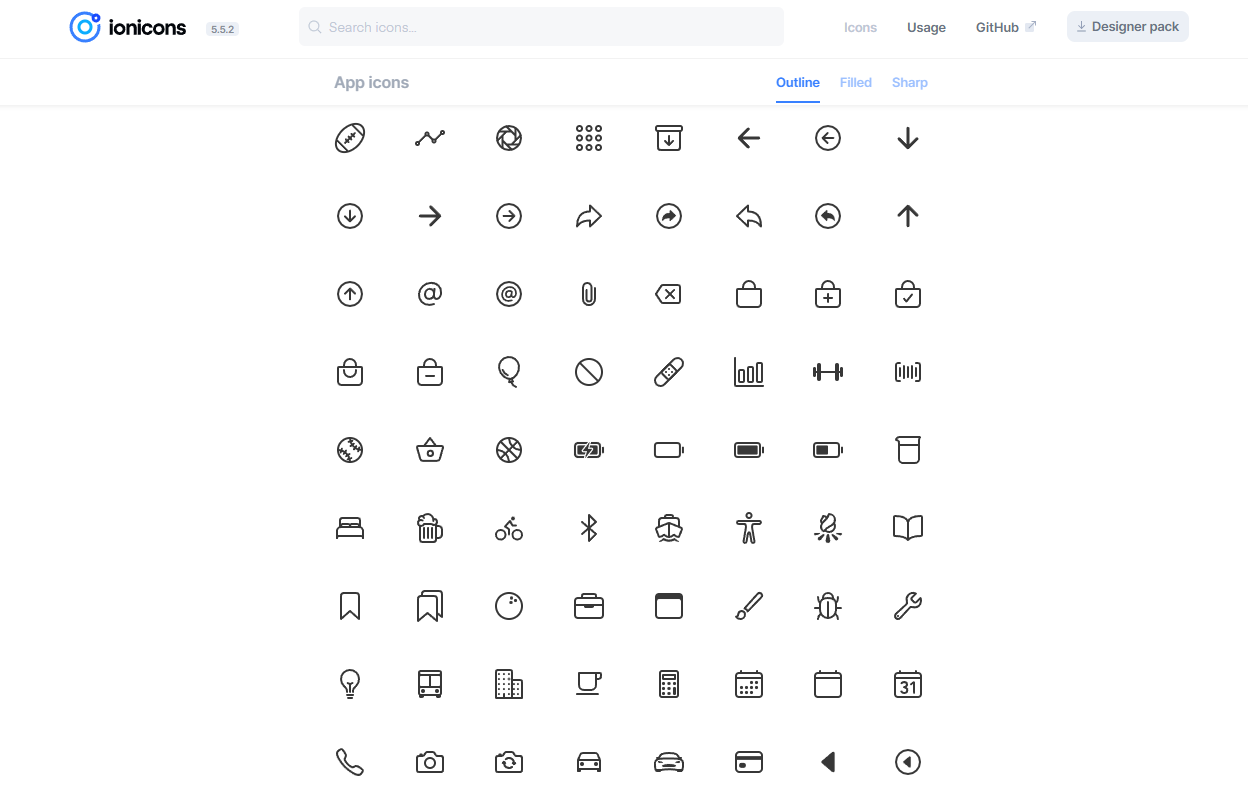Select the archive box icon
Image resolution: width=1248 pixels, height=806 pixels.
click(669, 138)
